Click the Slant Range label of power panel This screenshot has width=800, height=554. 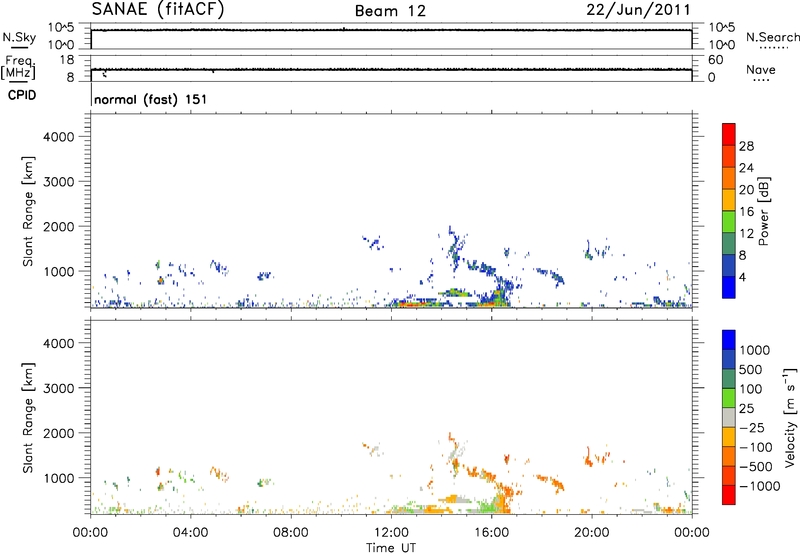28,211
